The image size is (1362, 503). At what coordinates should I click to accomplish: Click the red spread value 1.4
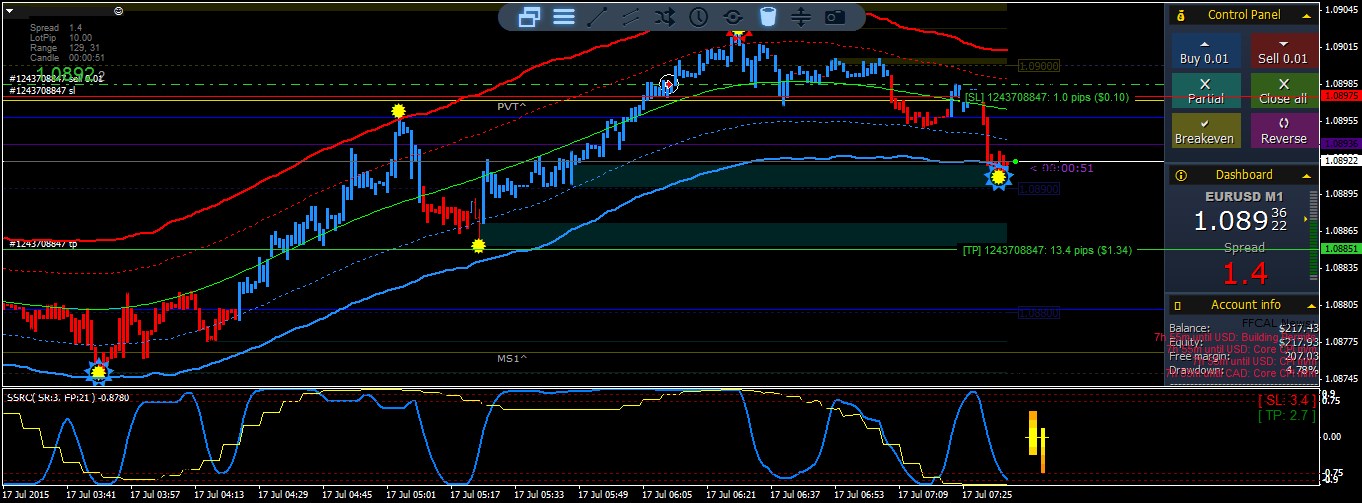[x=1244, y=273]
